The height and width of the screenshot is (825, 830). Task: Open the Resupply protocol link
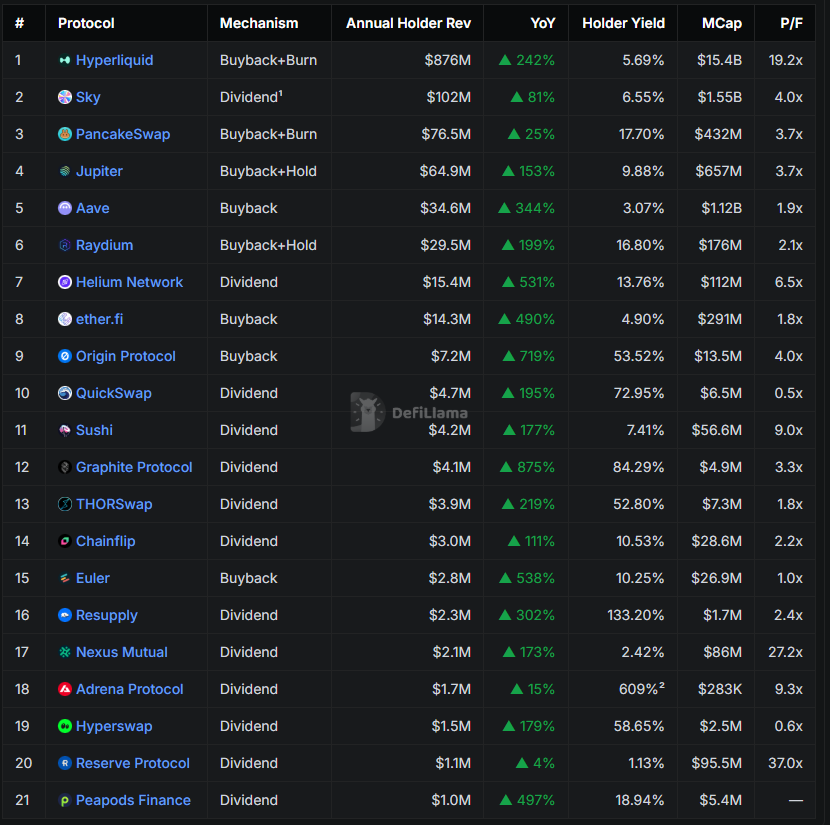point(107,615)
